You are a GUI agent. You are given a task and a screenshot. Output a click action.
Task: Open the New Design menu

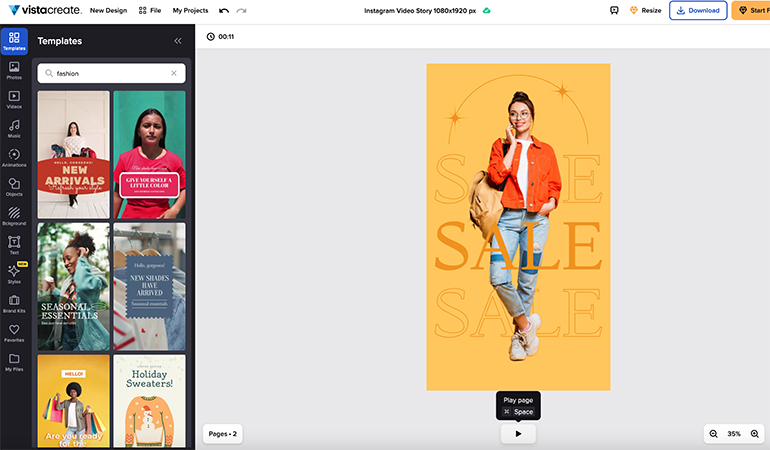(x=109, y=10)
